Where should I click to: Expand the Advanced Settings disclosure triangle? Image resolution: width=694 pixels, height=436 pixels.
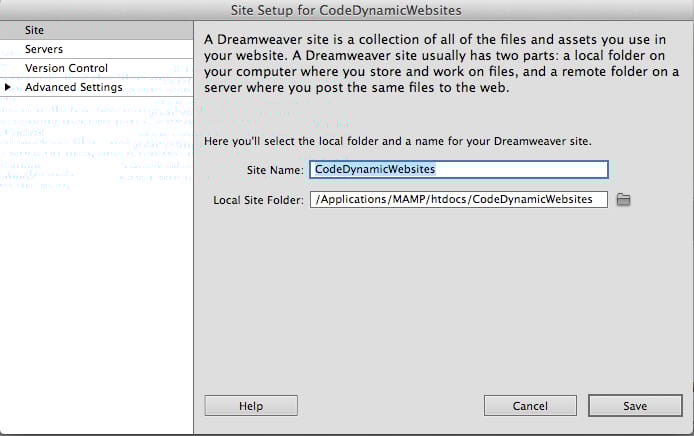pyautogui.click(x=7, y=87)
